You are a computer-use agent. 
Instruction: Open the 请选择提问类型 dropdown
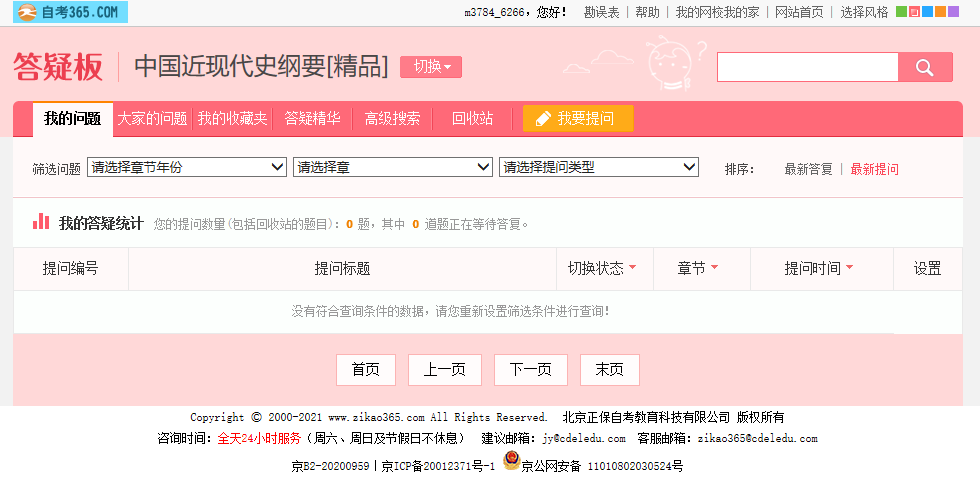(598, 167)
